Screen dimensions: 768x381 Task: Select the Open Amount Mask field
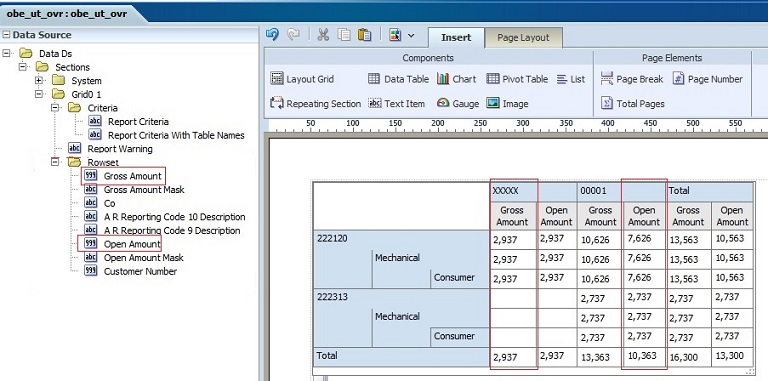tap(134, 258)
